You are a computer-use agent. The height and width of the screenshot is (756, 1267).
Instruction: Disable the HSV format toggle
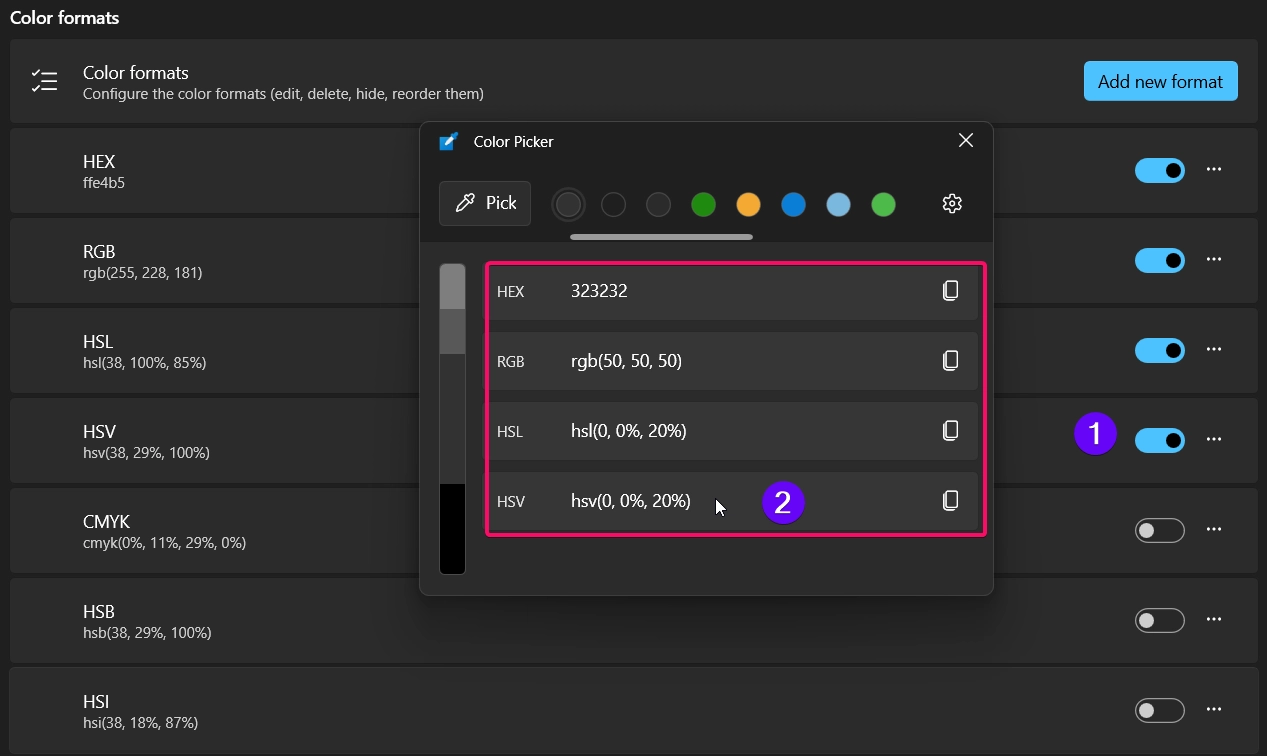tap(1160, 441)
